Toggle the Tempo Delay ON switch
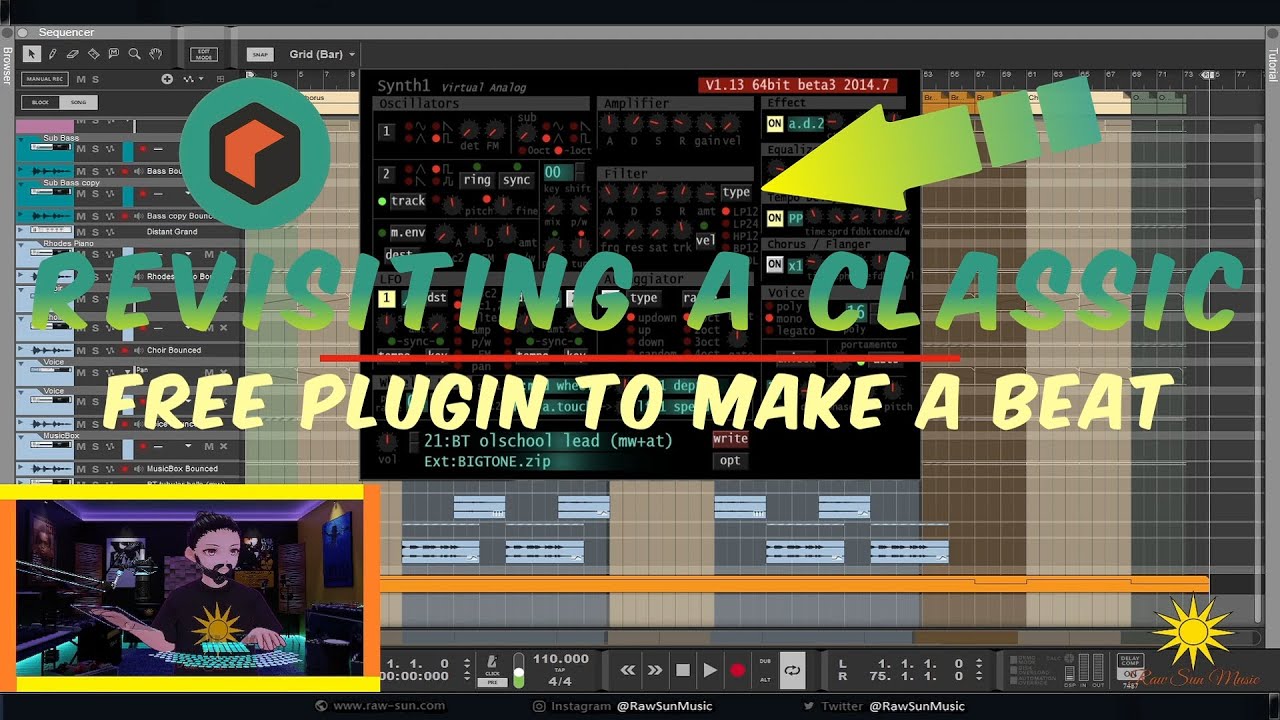 tap(774, 218)
